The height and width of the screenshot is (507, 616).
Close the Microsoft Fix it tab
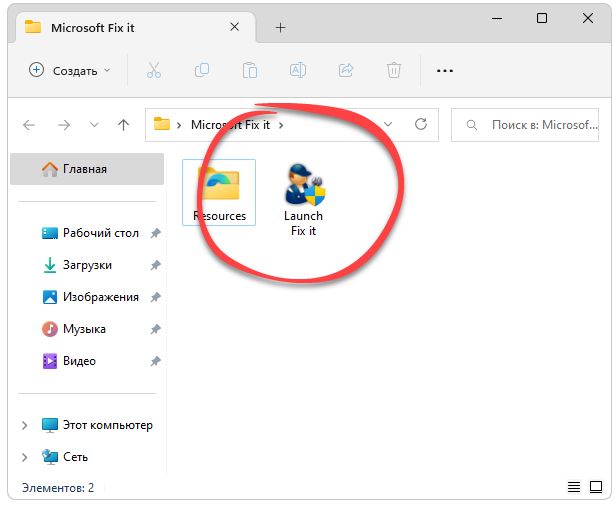(235, 27)
